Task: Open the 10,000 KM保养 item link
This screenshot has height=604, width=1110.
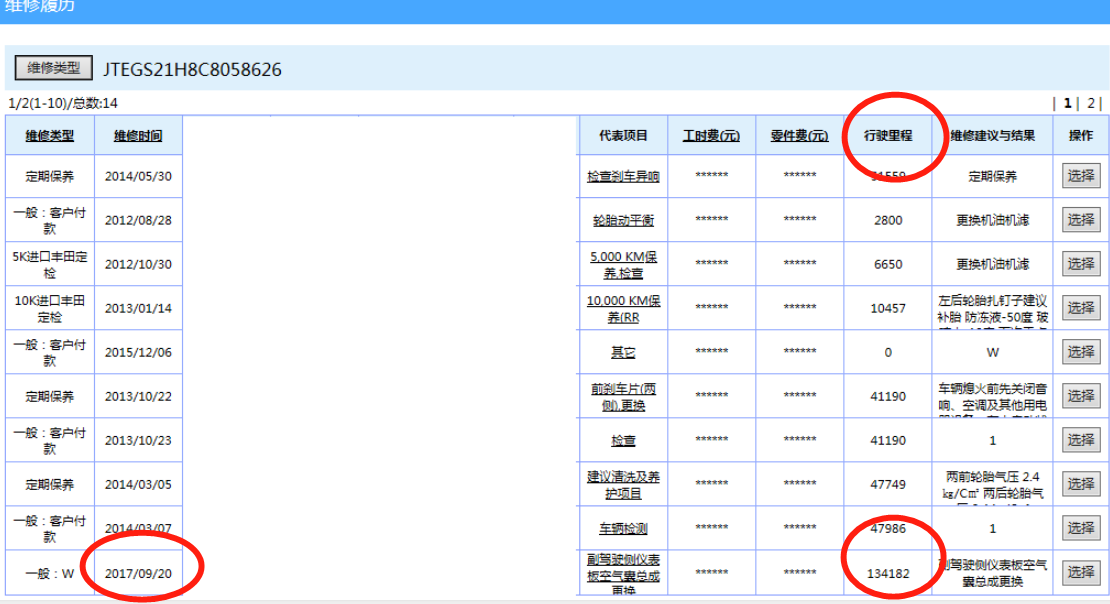Action: (623, 308)
